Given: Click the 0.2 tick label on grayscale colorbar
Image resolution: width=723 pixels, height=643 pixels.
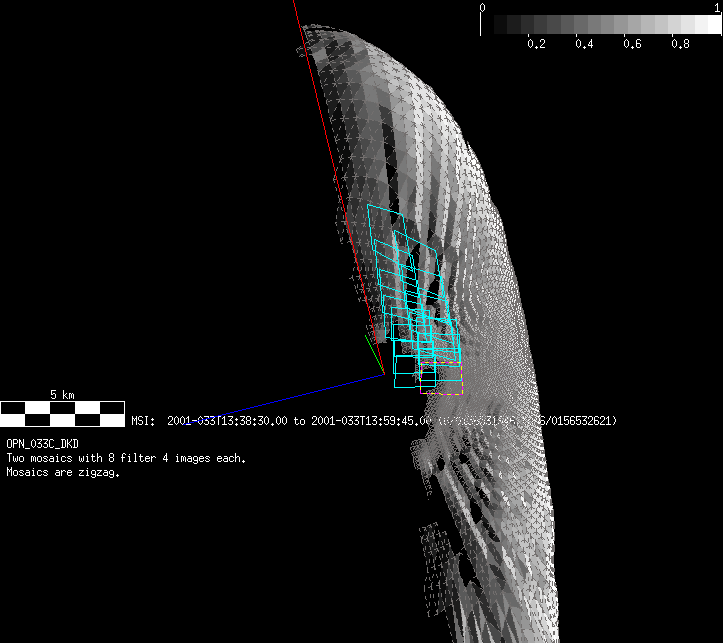Looking at the screenshot, I should tap(536, 44).
